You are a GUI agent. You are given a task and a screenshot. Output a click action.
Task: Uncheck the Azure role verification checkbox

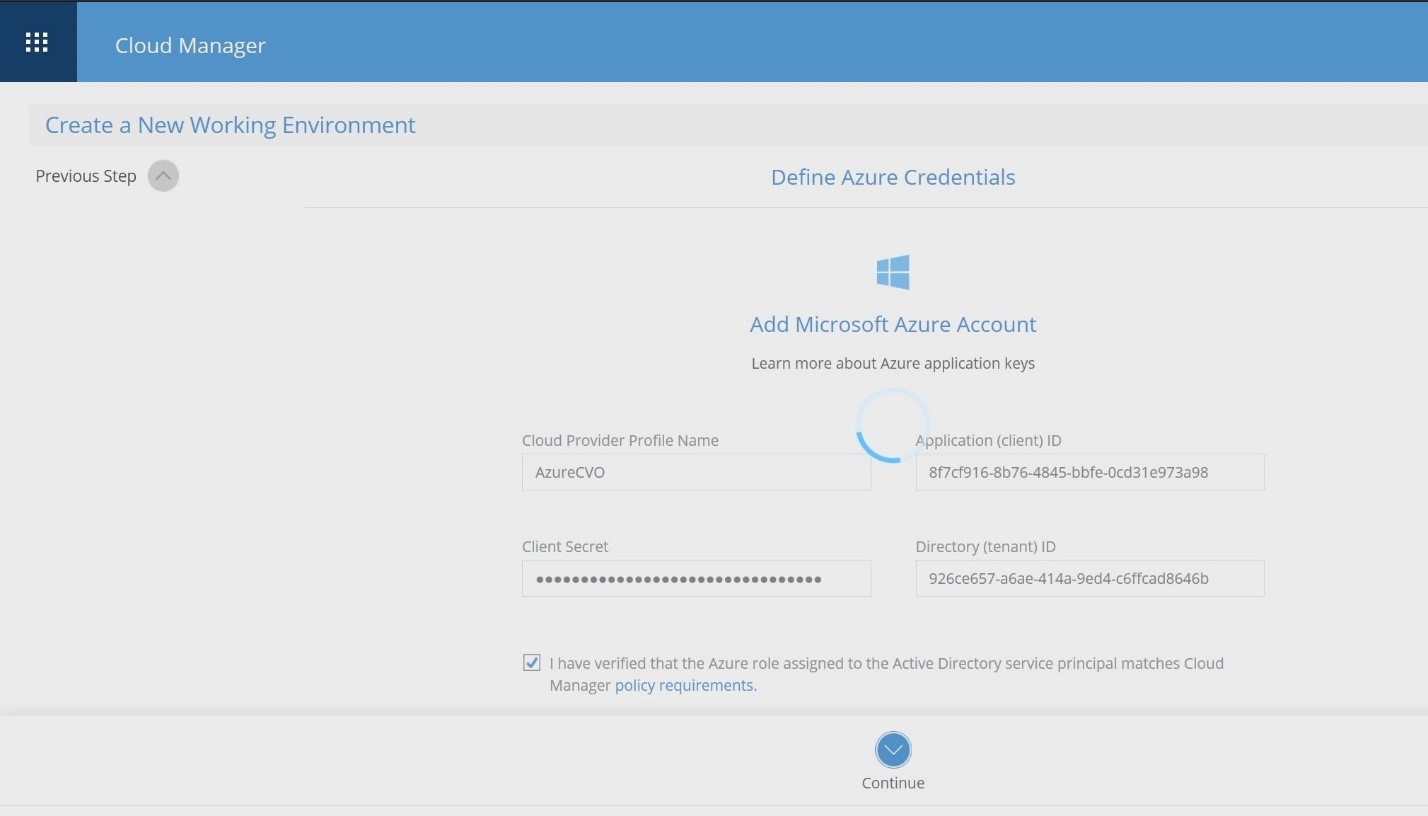[x=532, y=662]
